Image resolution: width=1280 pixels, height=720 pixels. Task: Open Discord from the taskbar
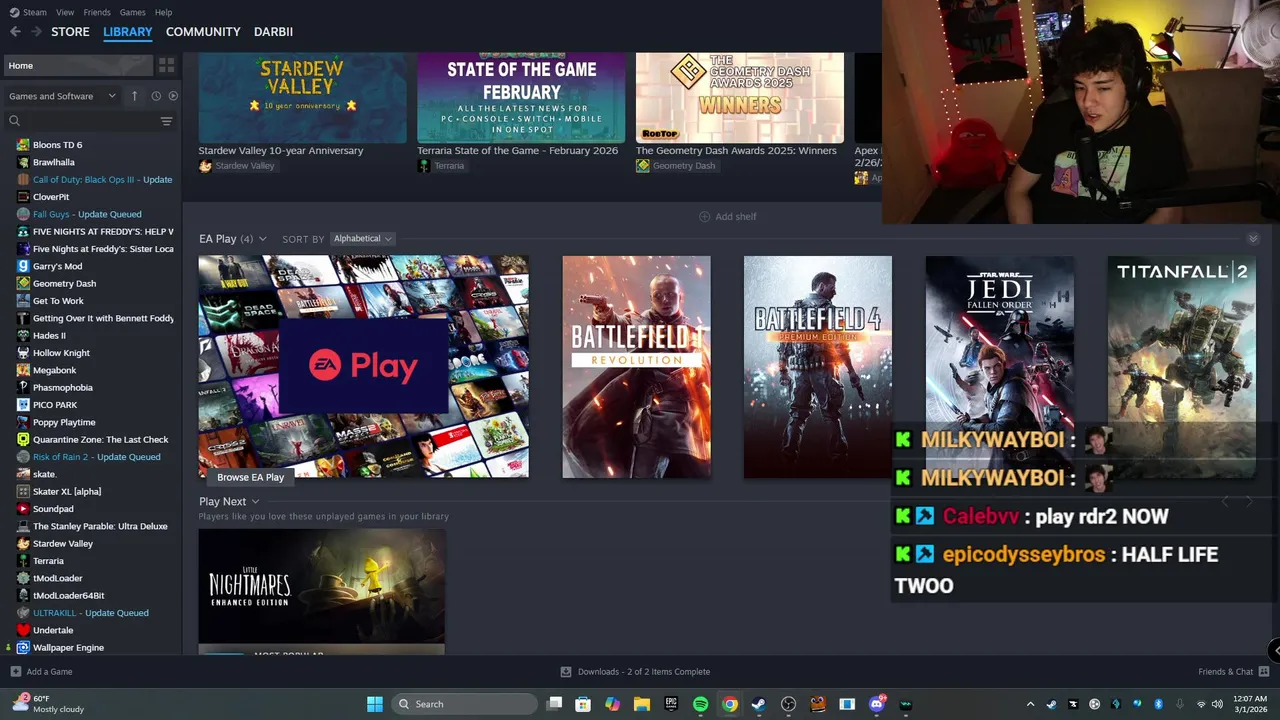[x=877, y=704]
